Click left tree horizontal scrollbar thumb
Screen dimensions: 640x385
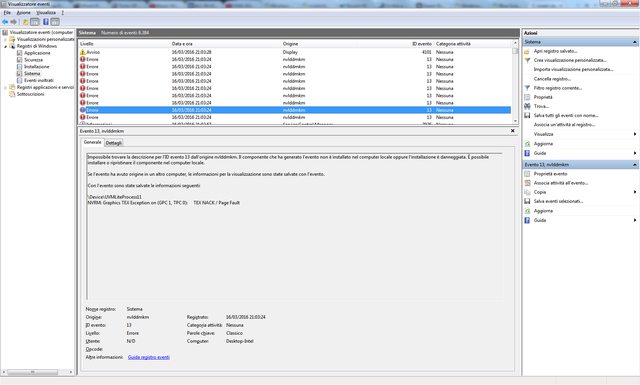coord(32,372)
